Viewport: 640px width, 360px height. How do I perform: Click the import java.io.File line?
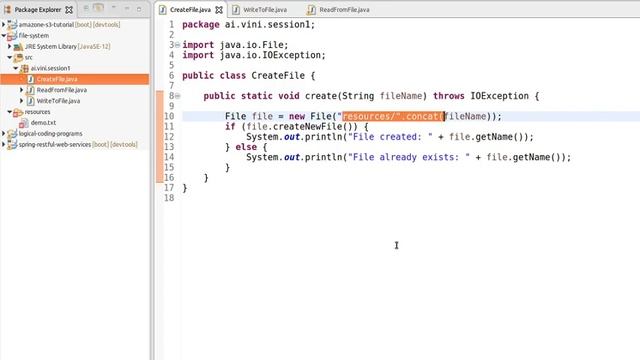click(x=235, y=45)
